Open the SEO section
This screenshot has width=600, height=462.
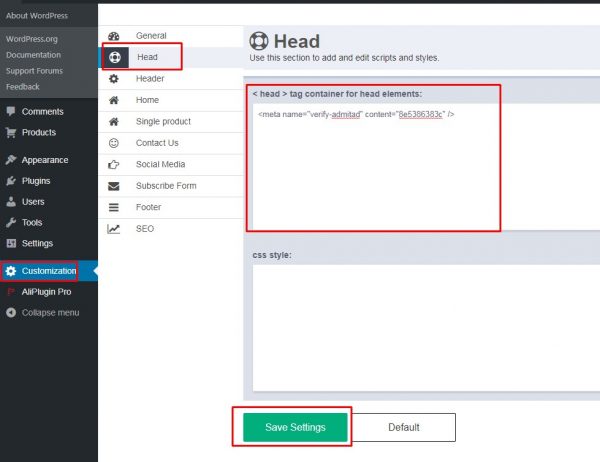pyautogui.click(x=171, y=229)
